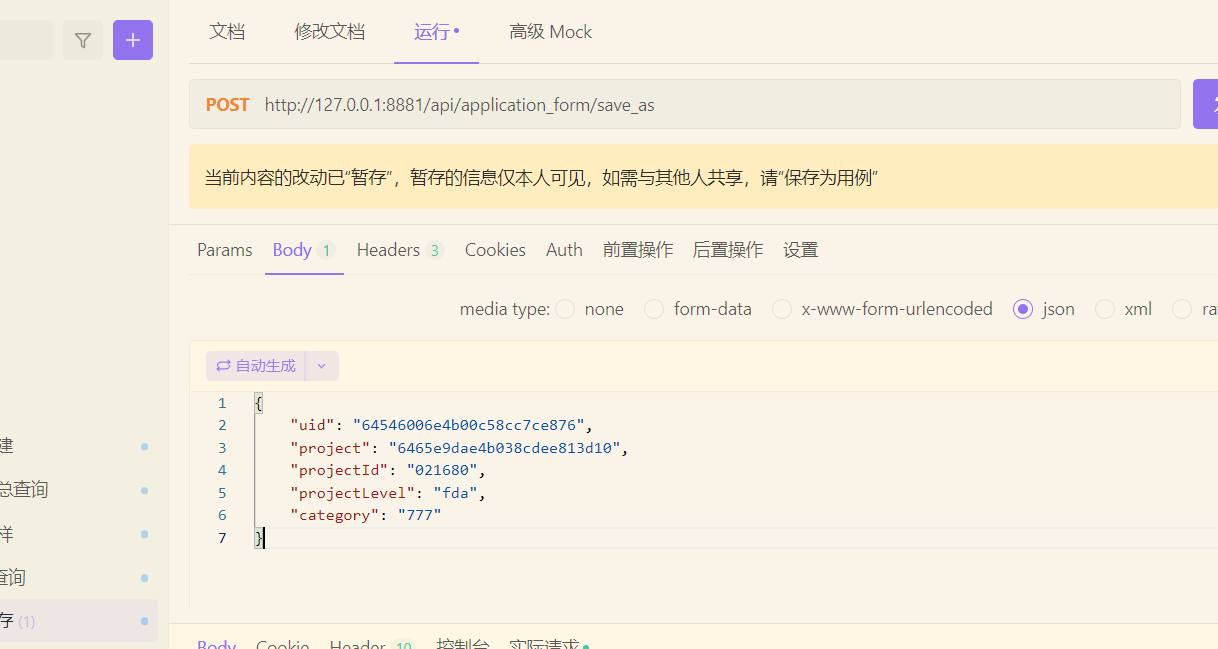Select the xml media type

click(1105, 309)
